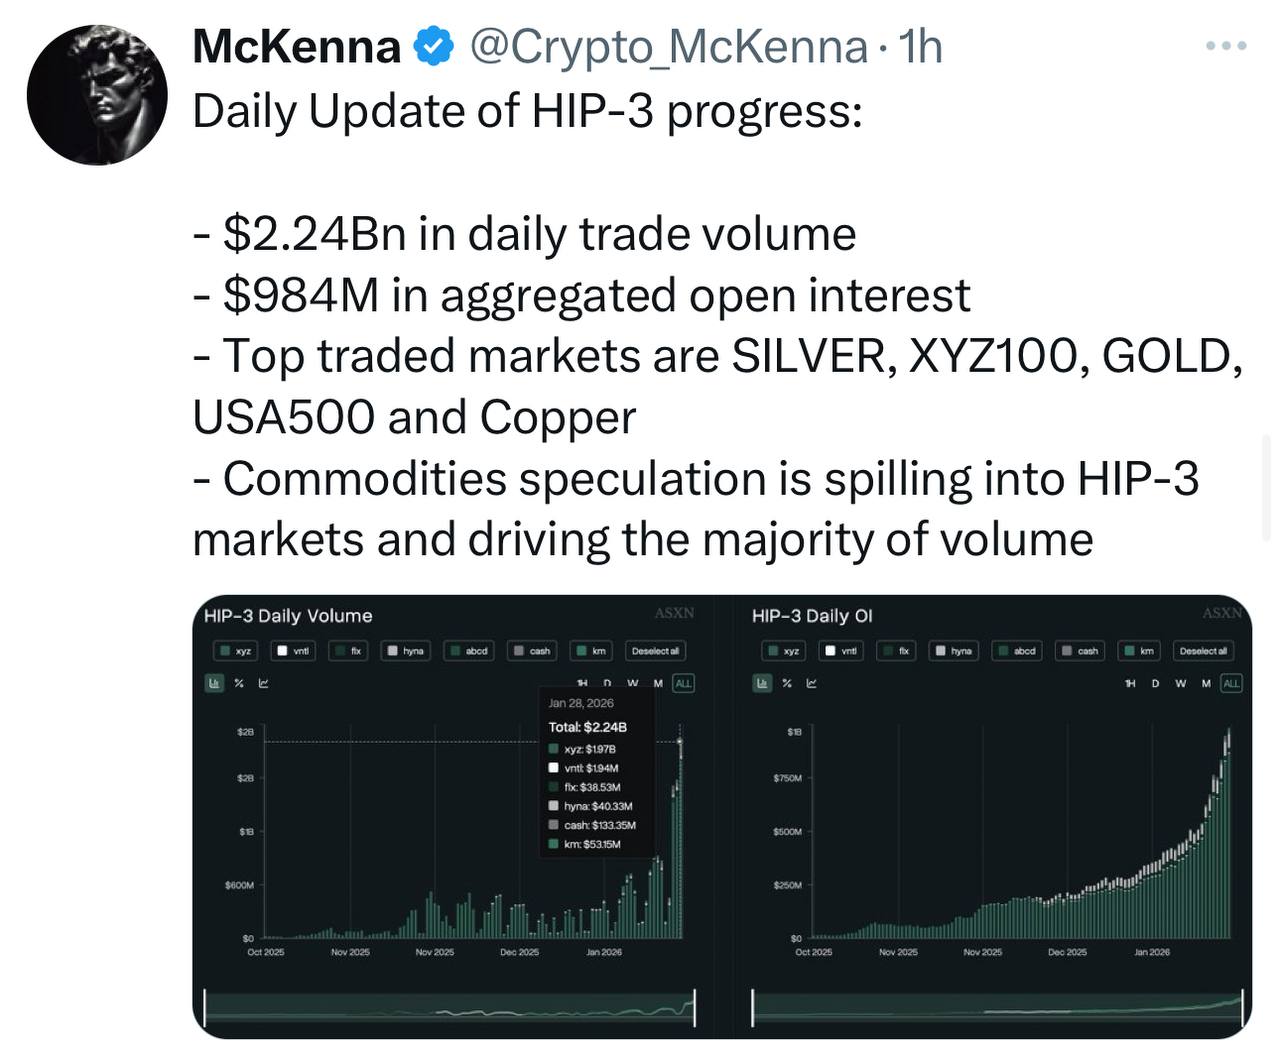Switch to percentage view on the Daily Volume chart
This screenshot has width=1280, height=1054.
pyautogui.click(x=238, y=683)
